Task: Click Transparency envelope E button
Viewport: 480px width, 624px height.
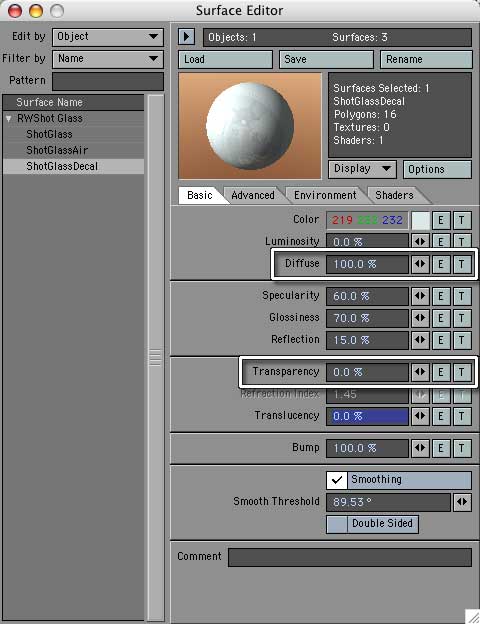Action: 441,372
